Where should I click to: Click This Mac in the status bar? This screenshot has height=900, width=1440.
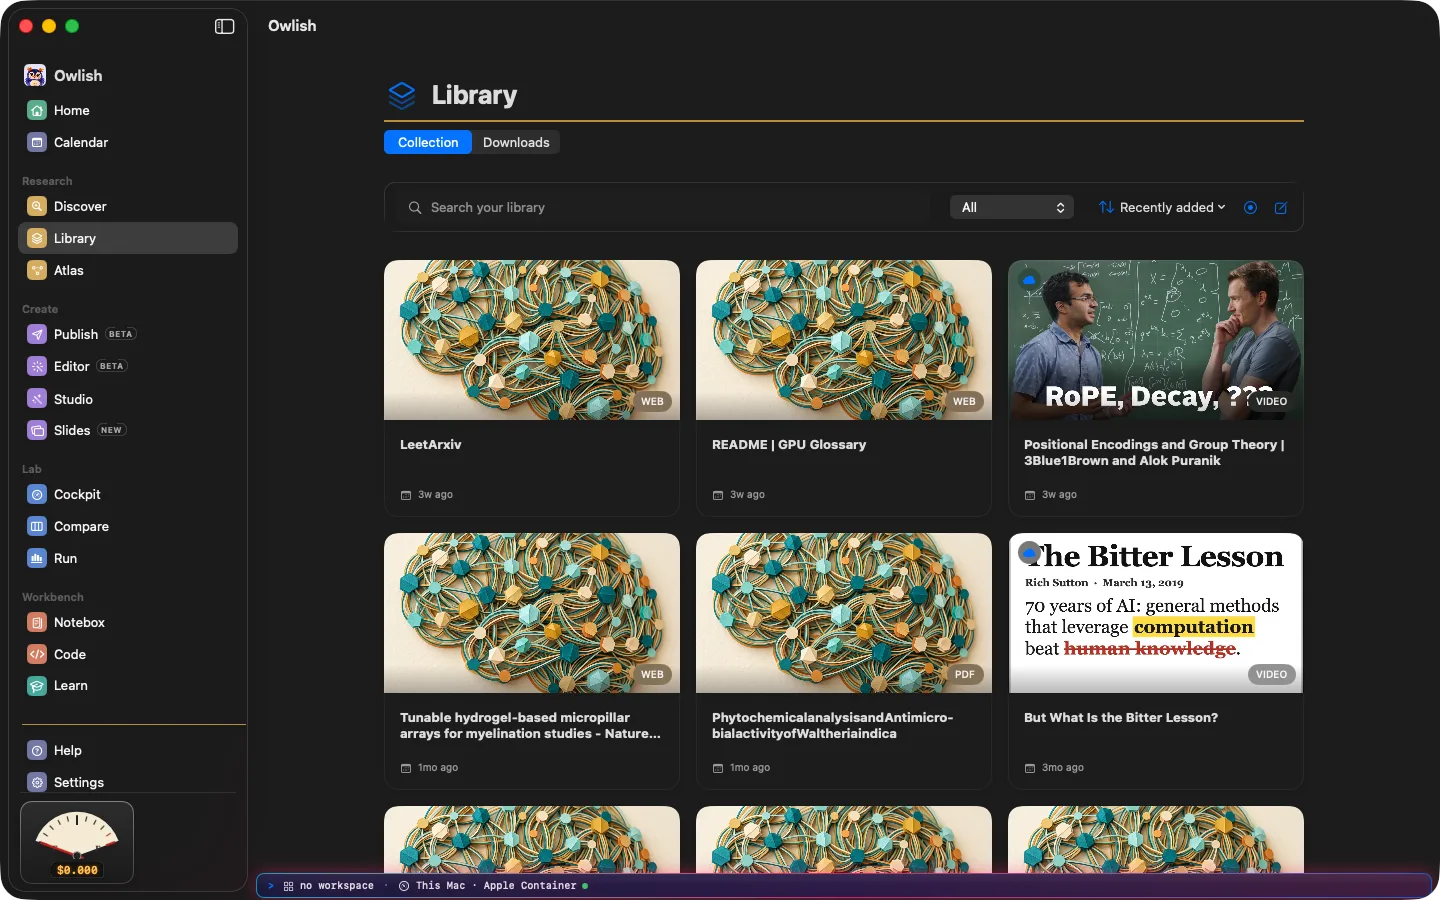(x=432, y=886)
